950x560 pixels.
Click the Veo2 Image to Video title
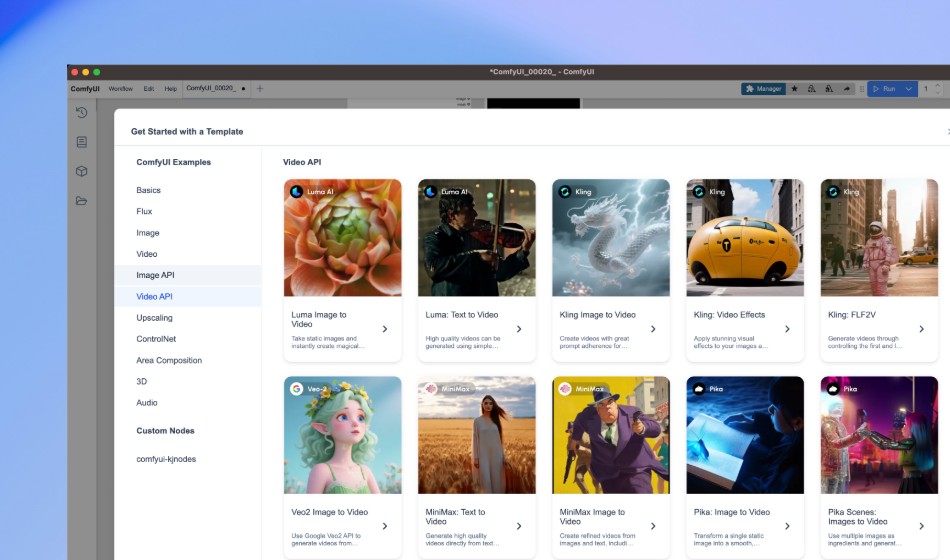(330, 512)
